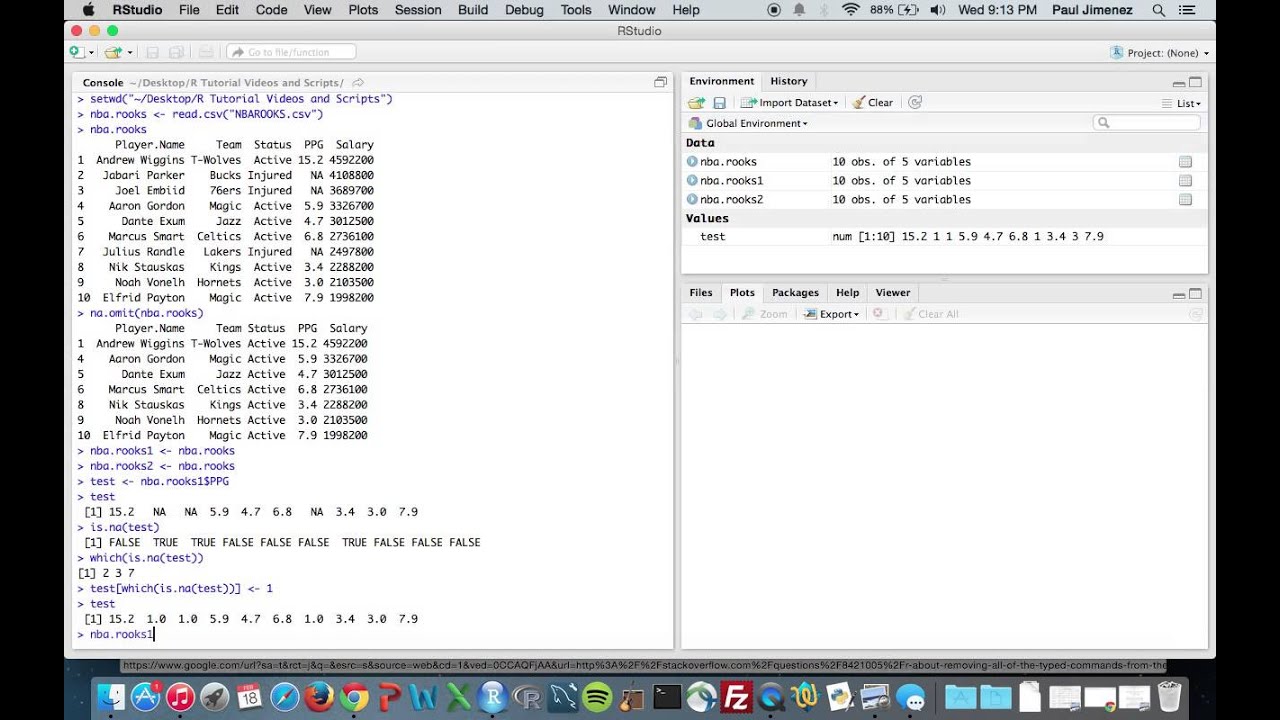This screenshot has height=720, width=1280.
Task: Open the List view dropdown
Action: pos(1182,103)
